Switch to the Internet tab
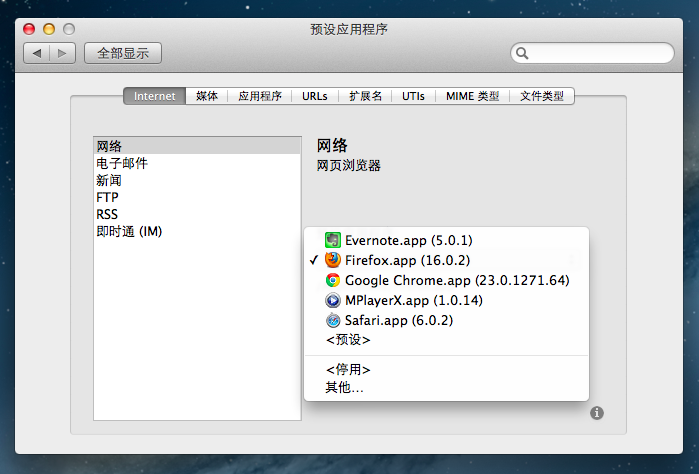 pos(154,96)
